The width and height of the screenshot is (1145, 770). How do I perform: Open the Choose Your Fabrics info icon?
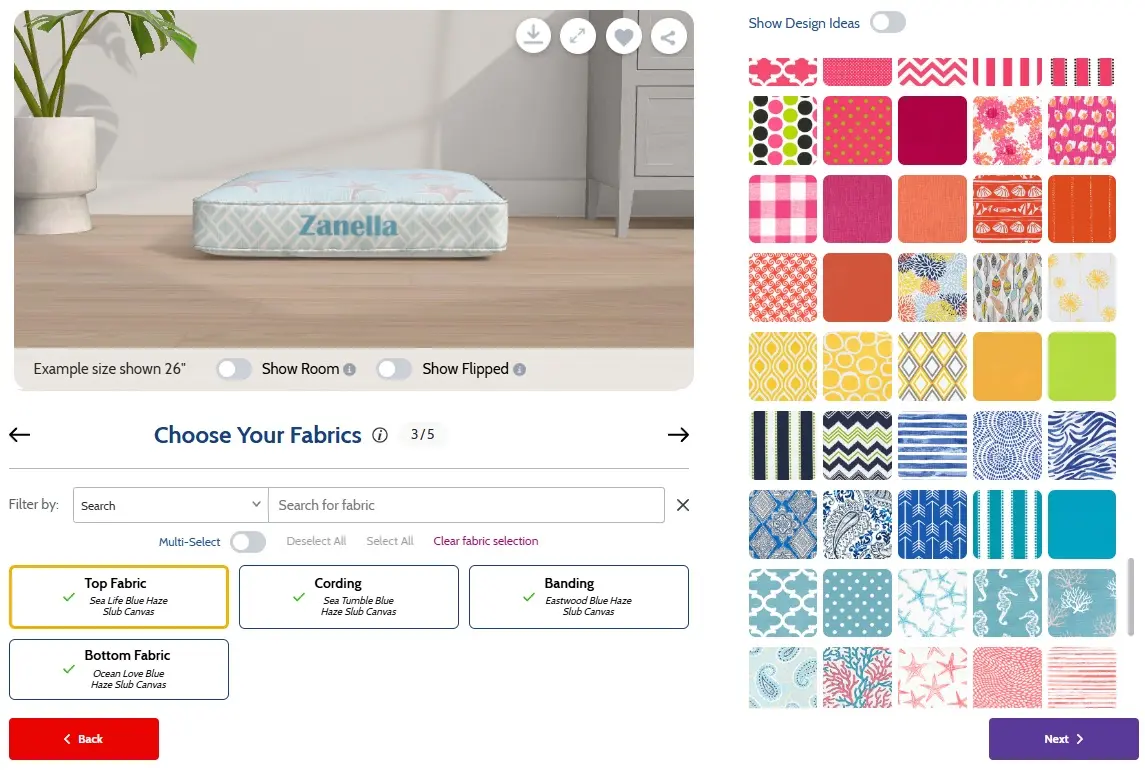[x=380, y=435]
